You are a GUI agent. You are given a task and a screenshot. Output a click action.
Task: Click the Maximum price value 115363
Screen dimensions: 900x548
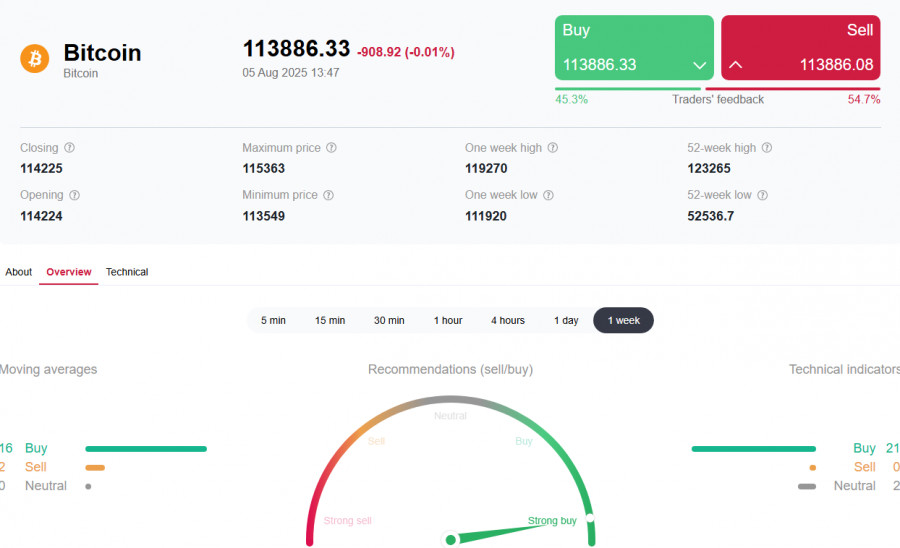click(263, 169)
